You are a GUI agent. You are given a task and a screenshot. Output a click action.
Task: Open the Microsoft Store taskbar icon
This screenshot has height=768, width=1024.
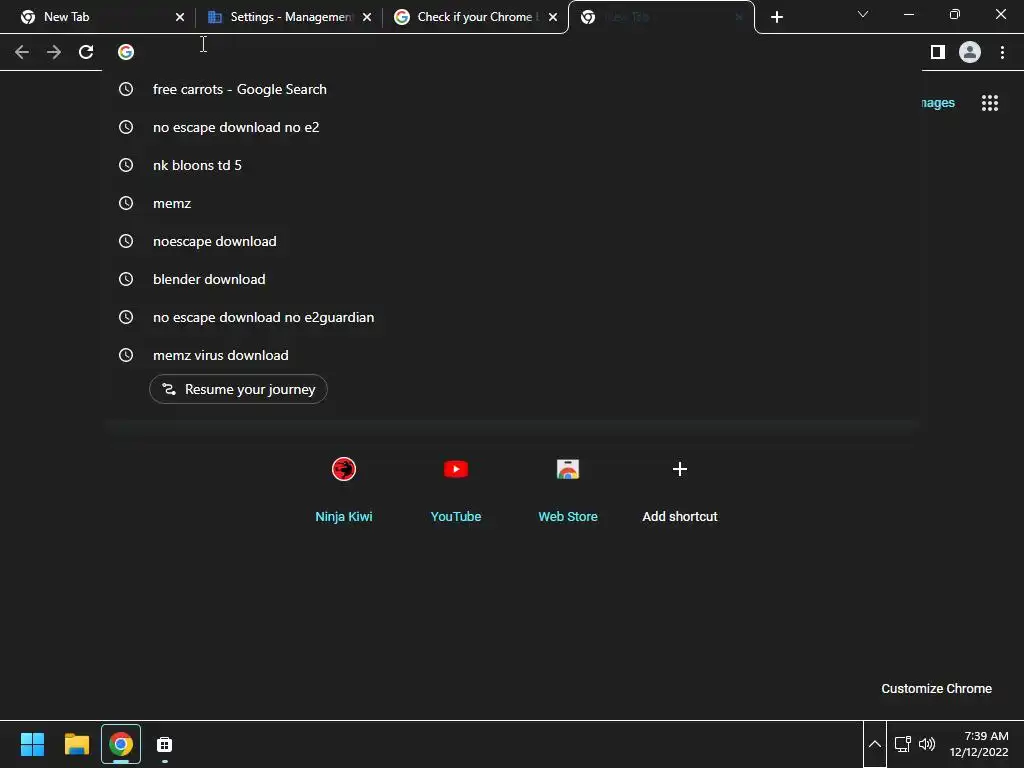click(x=165, y=744)
